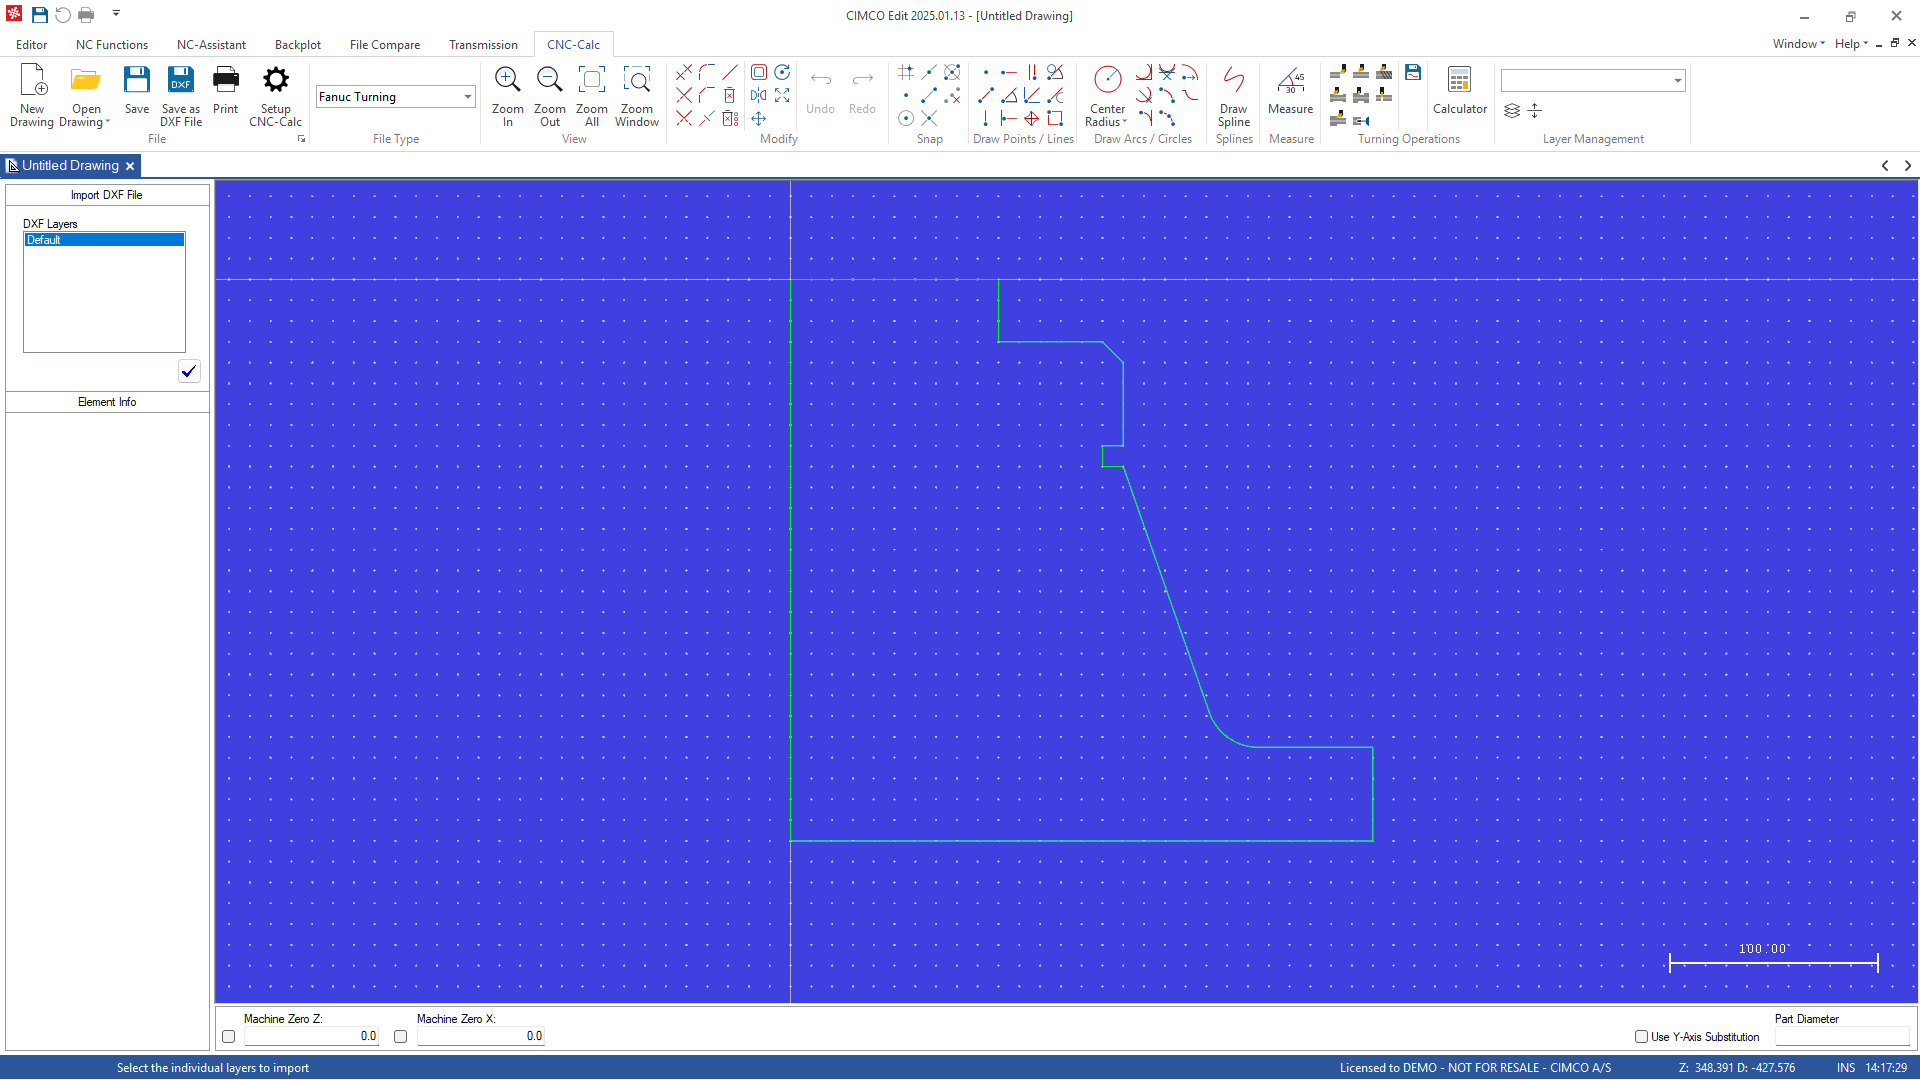Screen dimensions: 1920x1080
Task: Open the Fanuc Turning file type dropdown
Action: (x=466, y=96)
